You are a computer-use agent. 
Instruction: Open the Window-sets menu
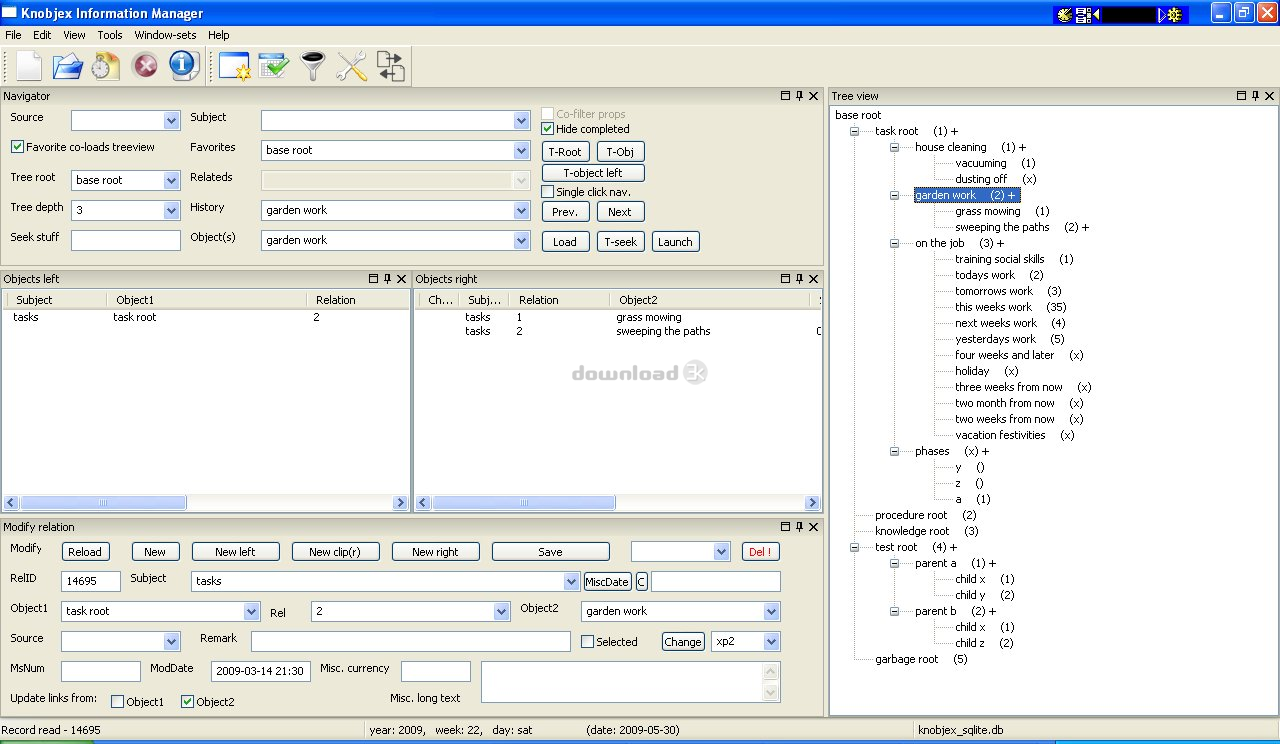[166, 35]
